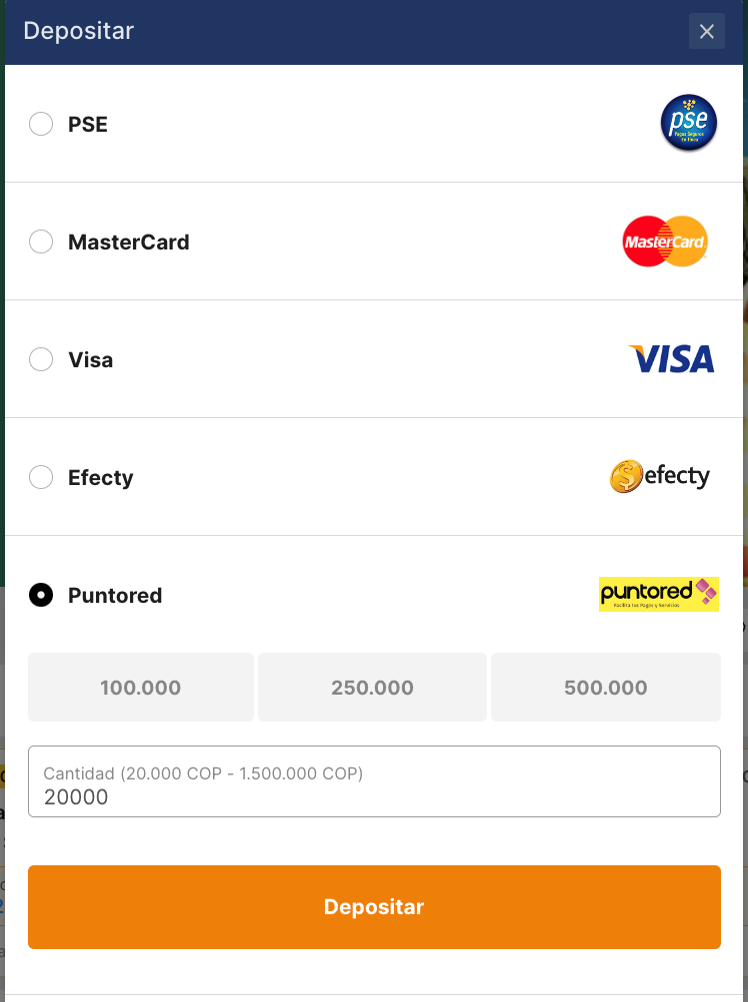Select the PSE radio button
This screenshot has width=748, height=1002.
pyautogui.click(x=41, y=124)
